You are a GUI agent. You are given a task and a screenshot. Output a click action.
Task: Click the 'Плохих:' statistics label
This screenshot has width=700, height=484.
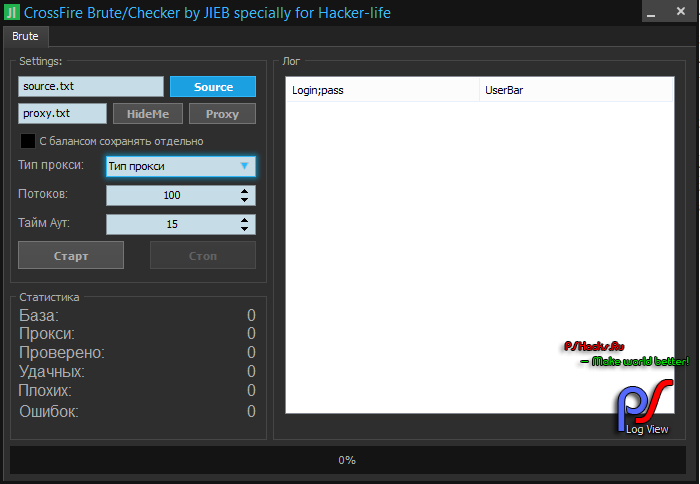point(45,391)
